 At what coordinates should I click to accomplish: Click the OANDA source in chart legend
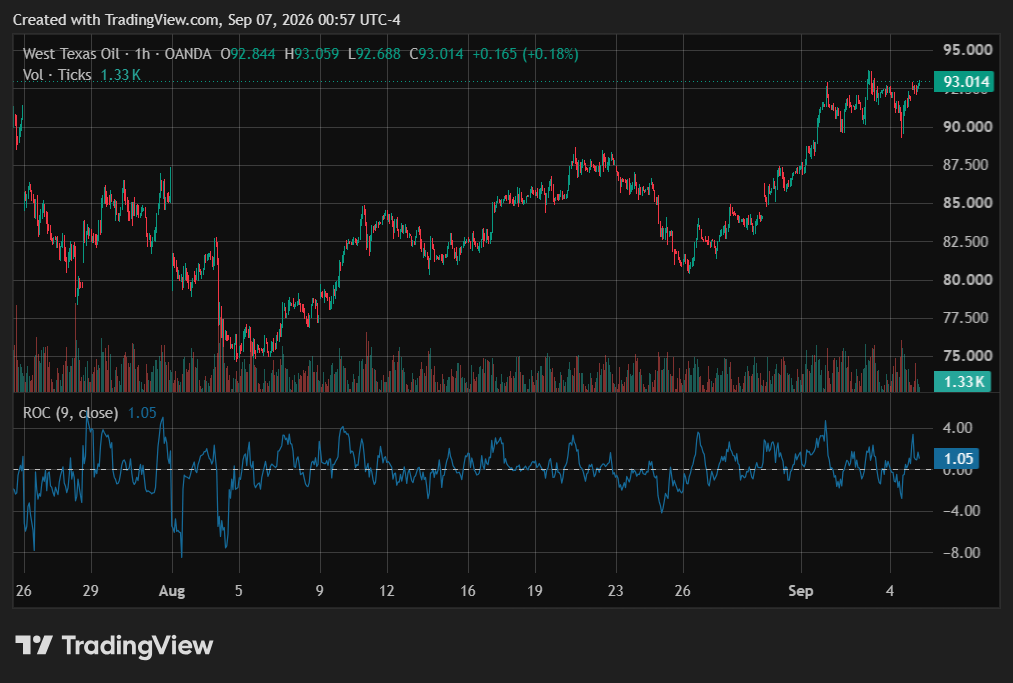(x=188, y=54)
